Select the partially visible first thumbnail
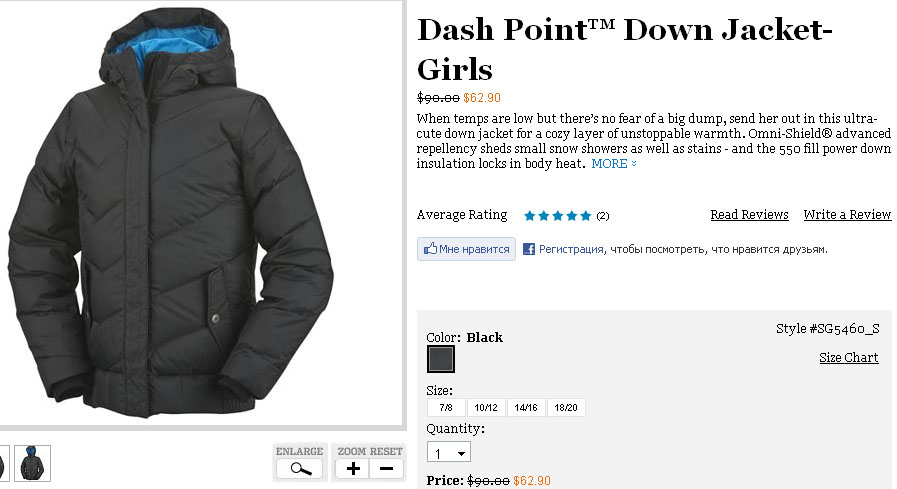The height and width of the screenshot is (489, 897). pyautogui.click(x=4, y=463)
